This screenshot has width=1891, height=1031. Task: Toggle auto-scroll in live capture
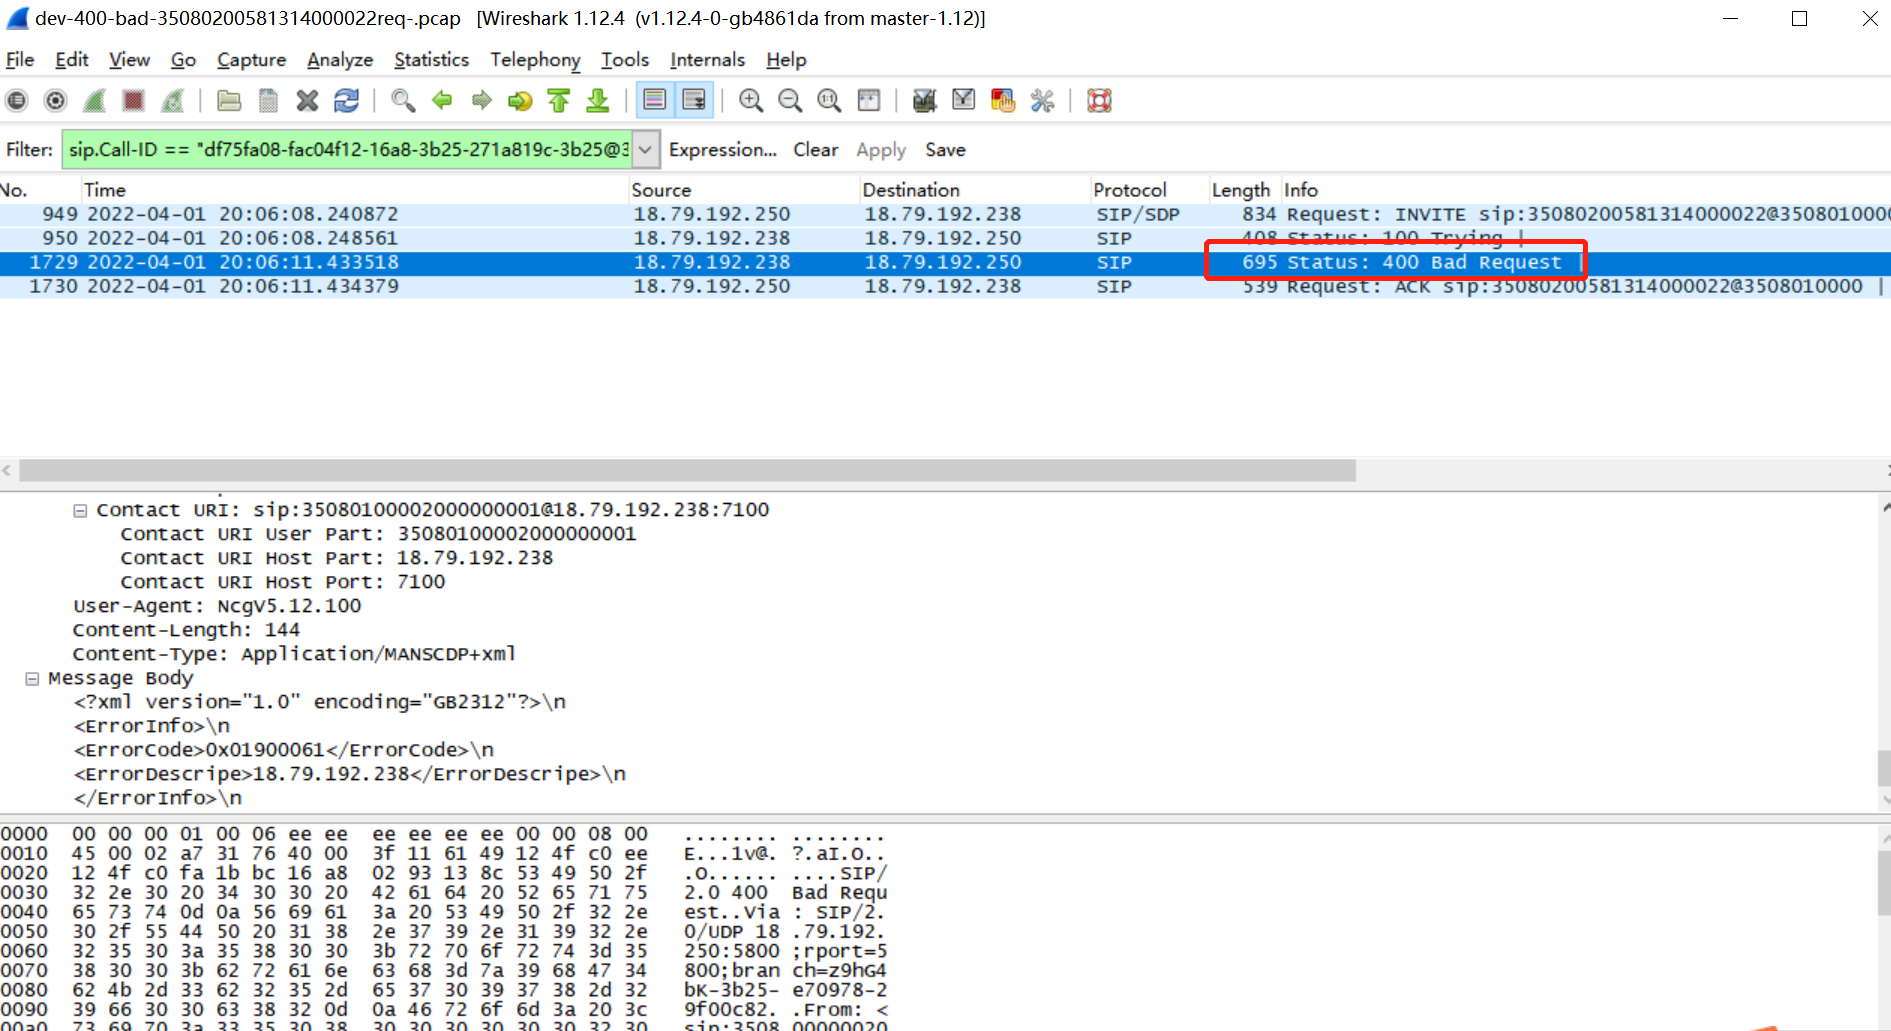[x=693, y=101]
